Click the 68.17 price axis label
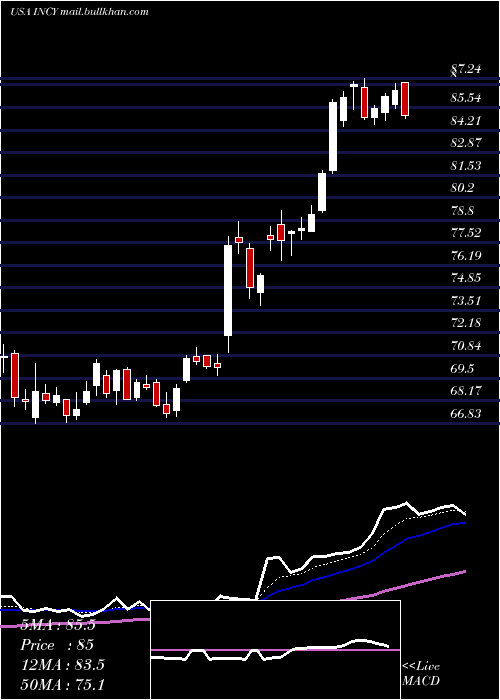The height and width of the screenshot is (700, 500). click(466, 391)
